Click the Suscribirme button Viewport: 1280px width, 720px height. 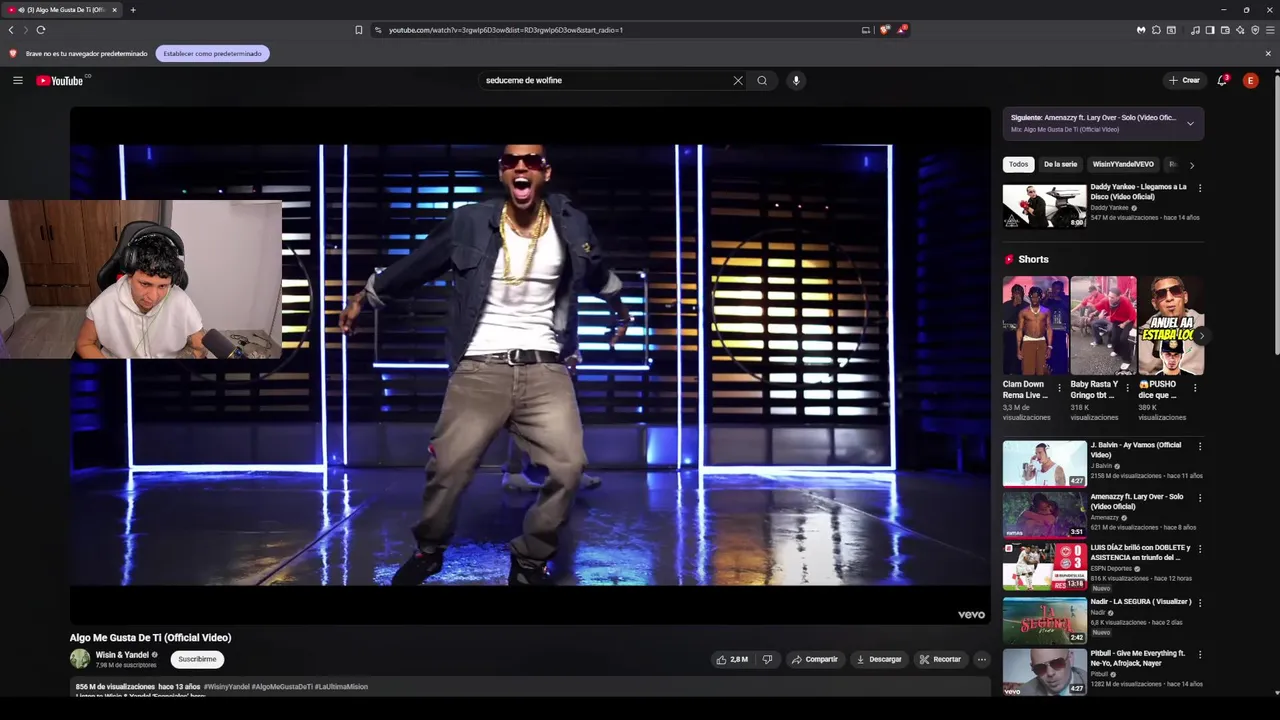click(x=197, y=659)
